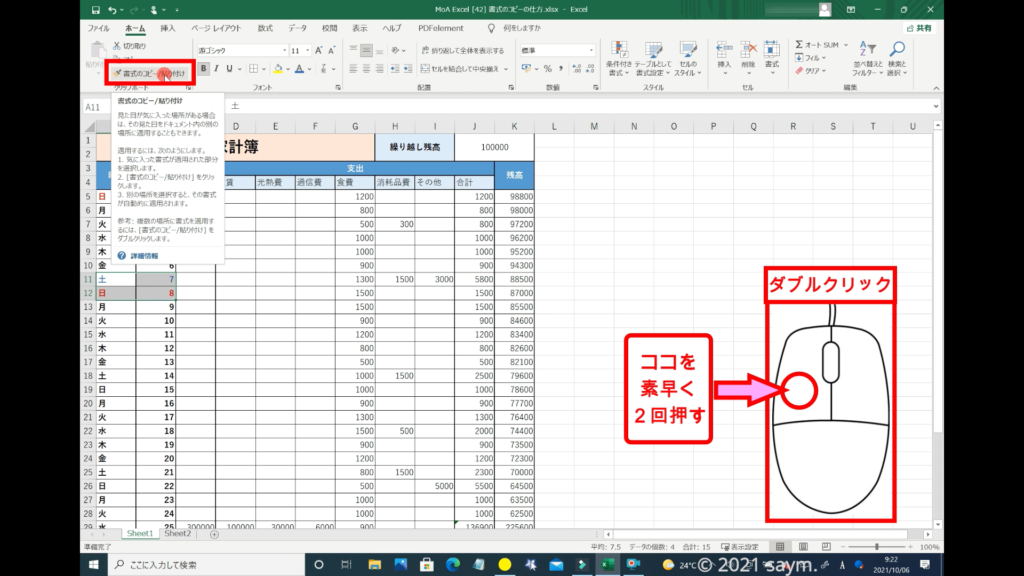The width and height of the screenshot is (1024, 576).
Task: Click the Sort & Filter (並べ替えとフィルター) icon
Action: click(864, 50)
